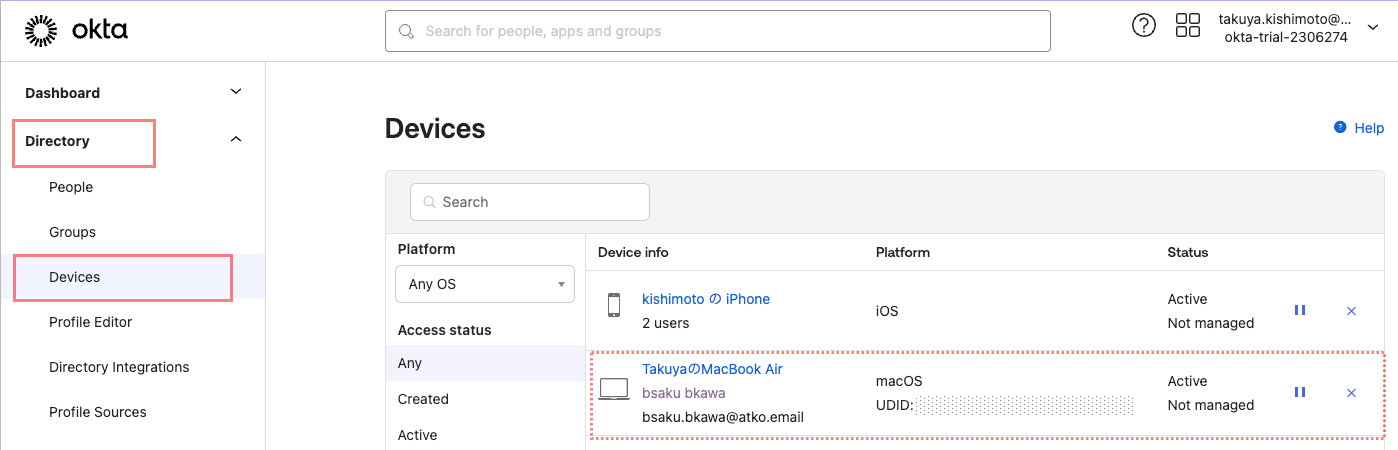Open the apps grid icon

[1187, 26]
